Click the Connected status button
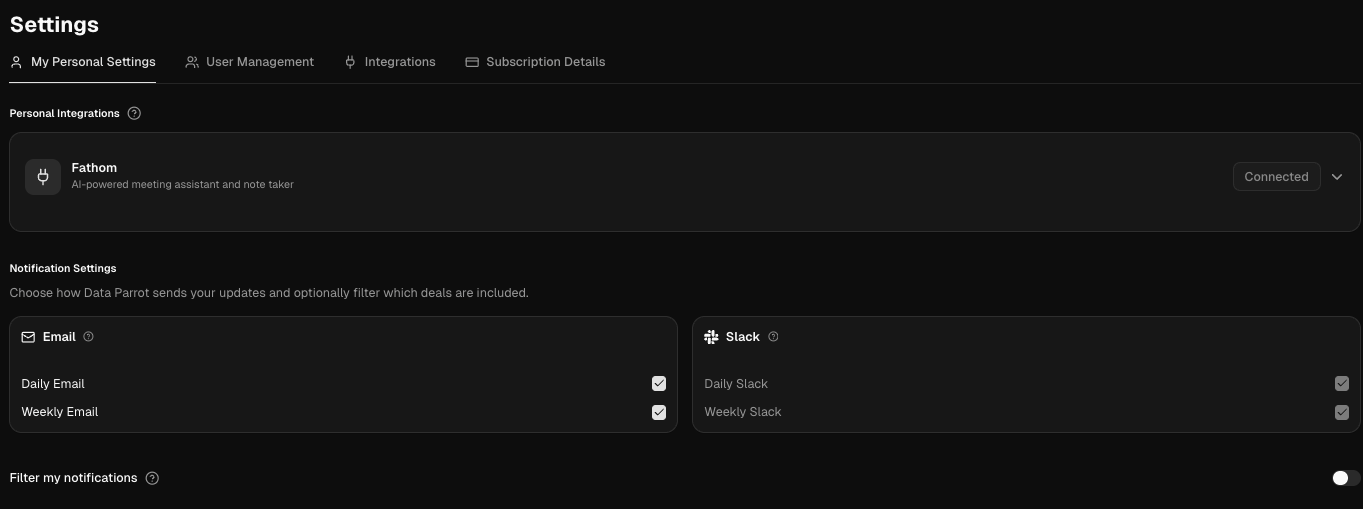1363x509 pixels. [x=1276, y=177]
